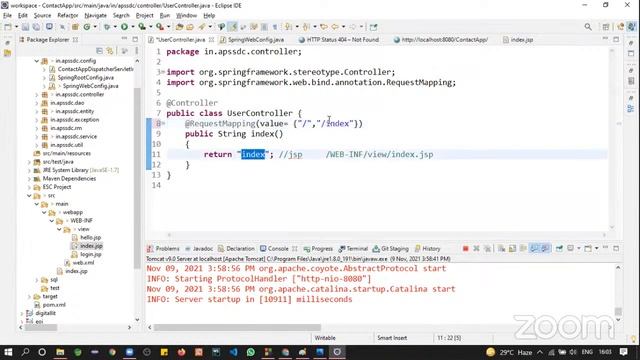640x360 pixels.
Task: Minimize the Console view panel
Action: (x=606, y=248)
